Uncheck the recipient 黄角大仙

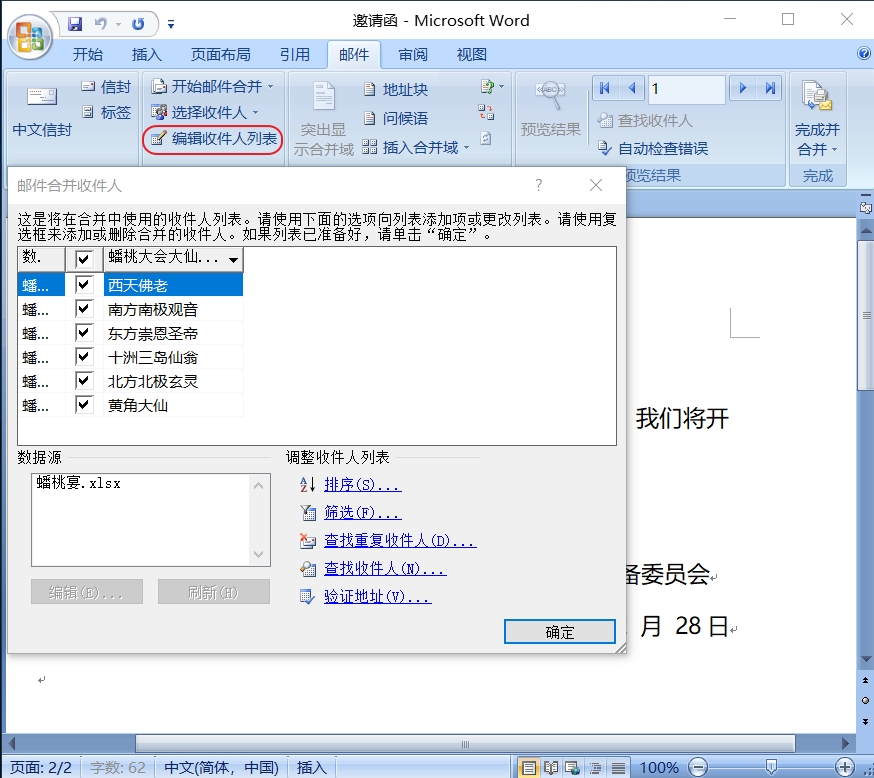[84, 405]
